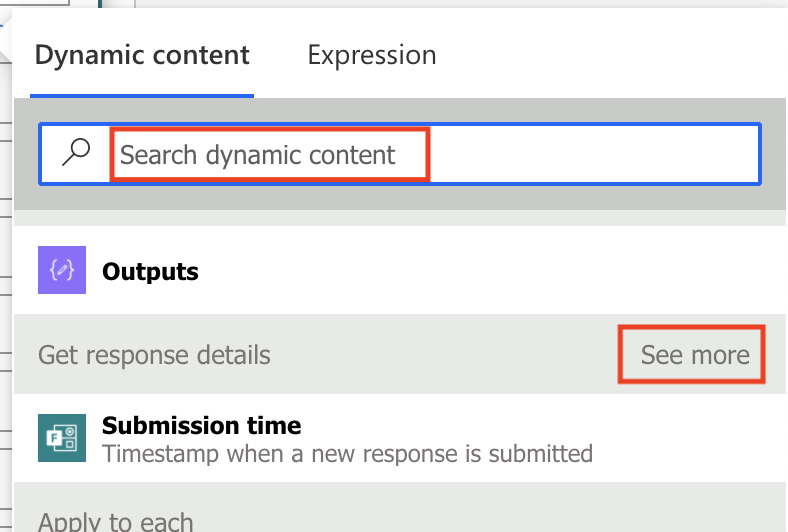
Task: Click the gray area surrounding the search box
Action: (400, 198)
